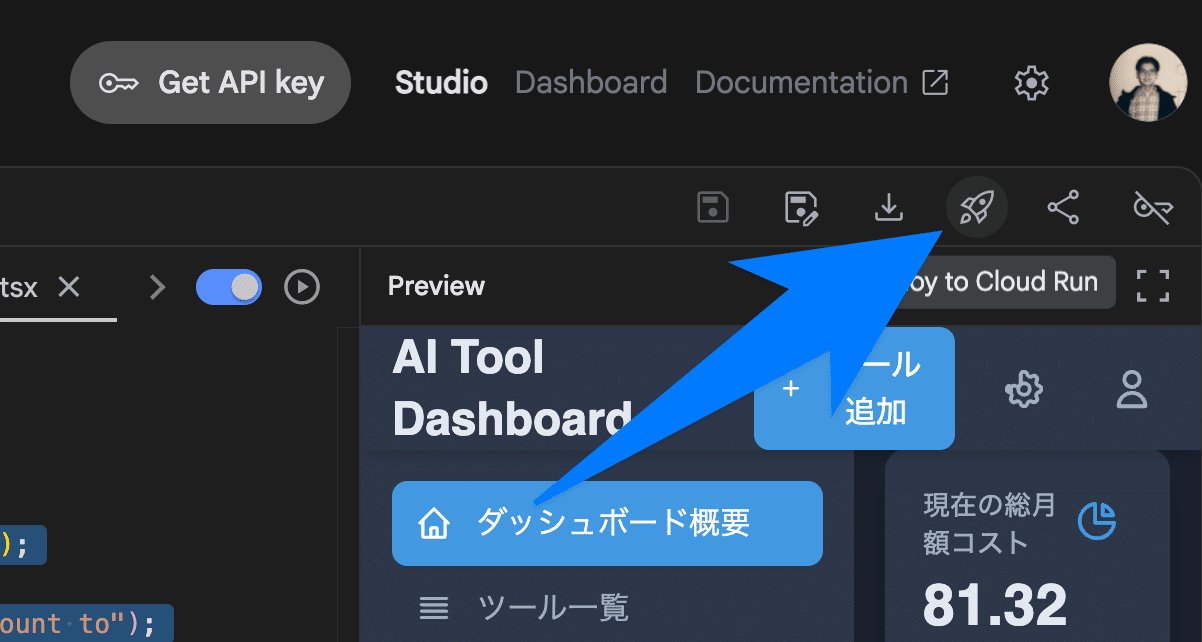Click the user profile avatar
The image size is (1202, 642).
[1148, 83]
